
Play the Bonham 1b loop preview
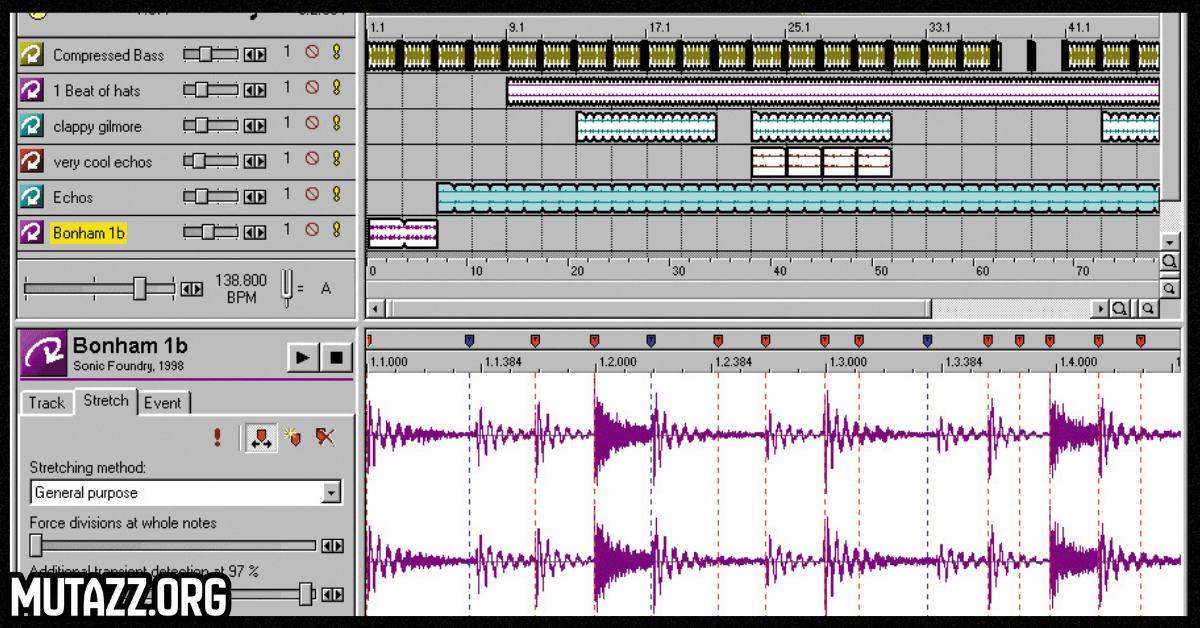pyautogui.click(x=303, y=357)
